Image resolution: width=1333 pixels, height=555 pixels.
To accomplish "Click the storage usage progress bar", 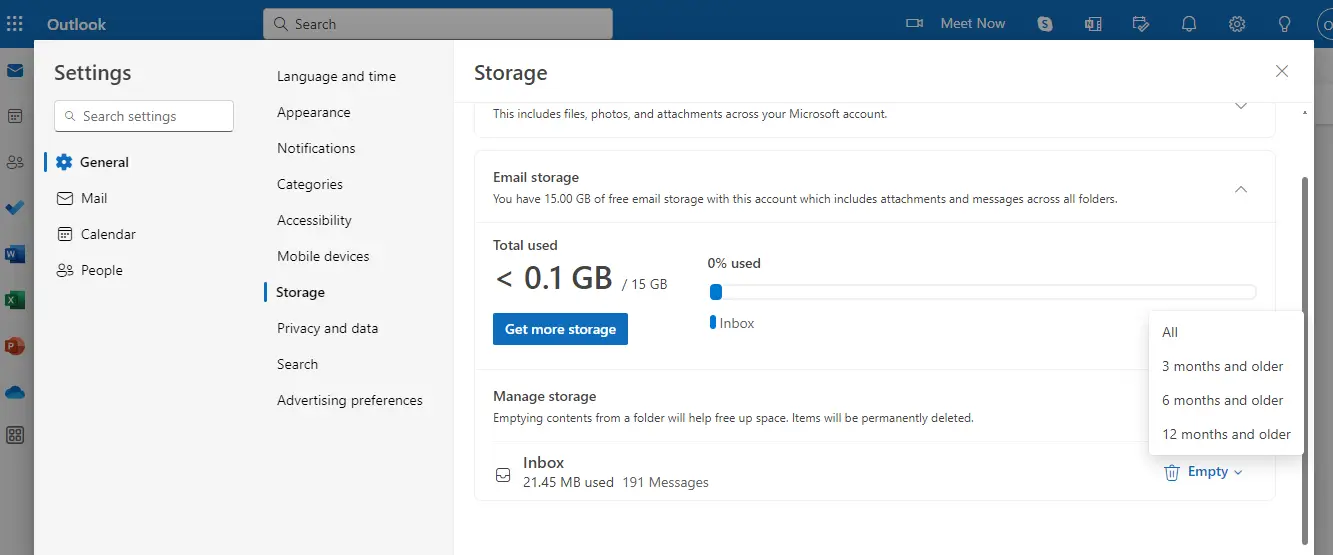I will [982, 292].
